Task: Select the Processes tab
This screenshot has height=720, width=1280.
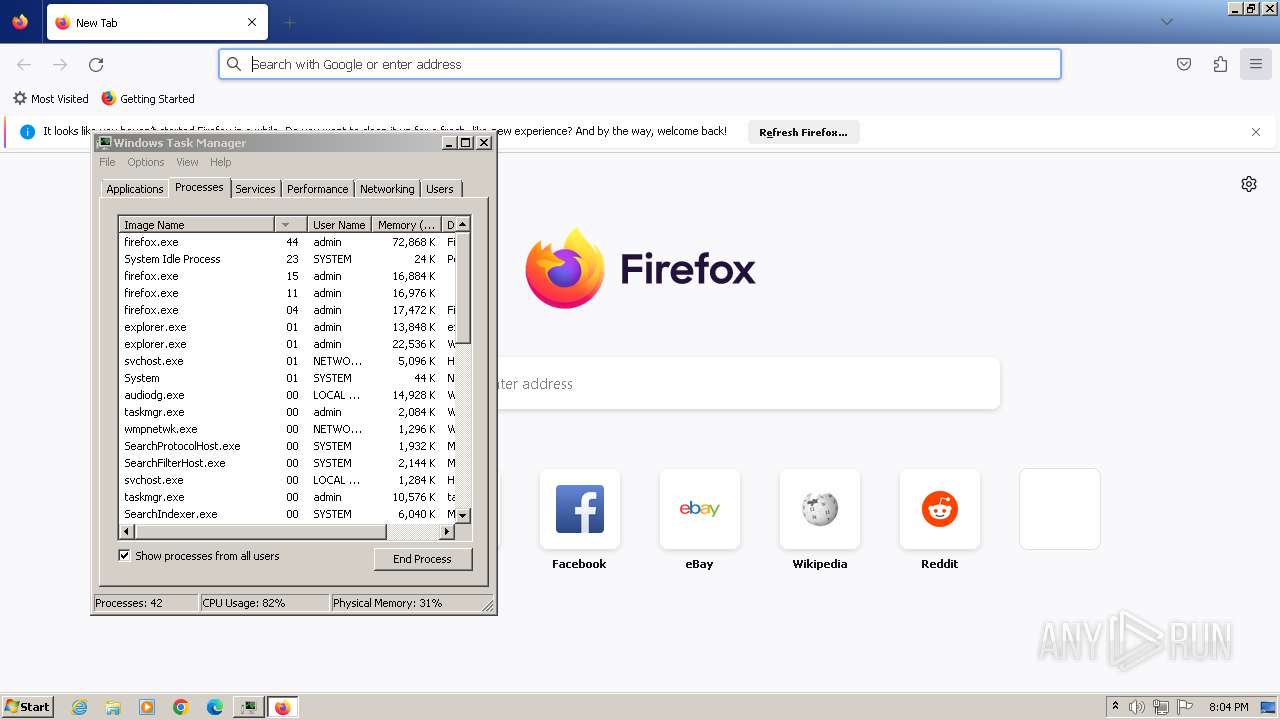Action: click(199, 187)
